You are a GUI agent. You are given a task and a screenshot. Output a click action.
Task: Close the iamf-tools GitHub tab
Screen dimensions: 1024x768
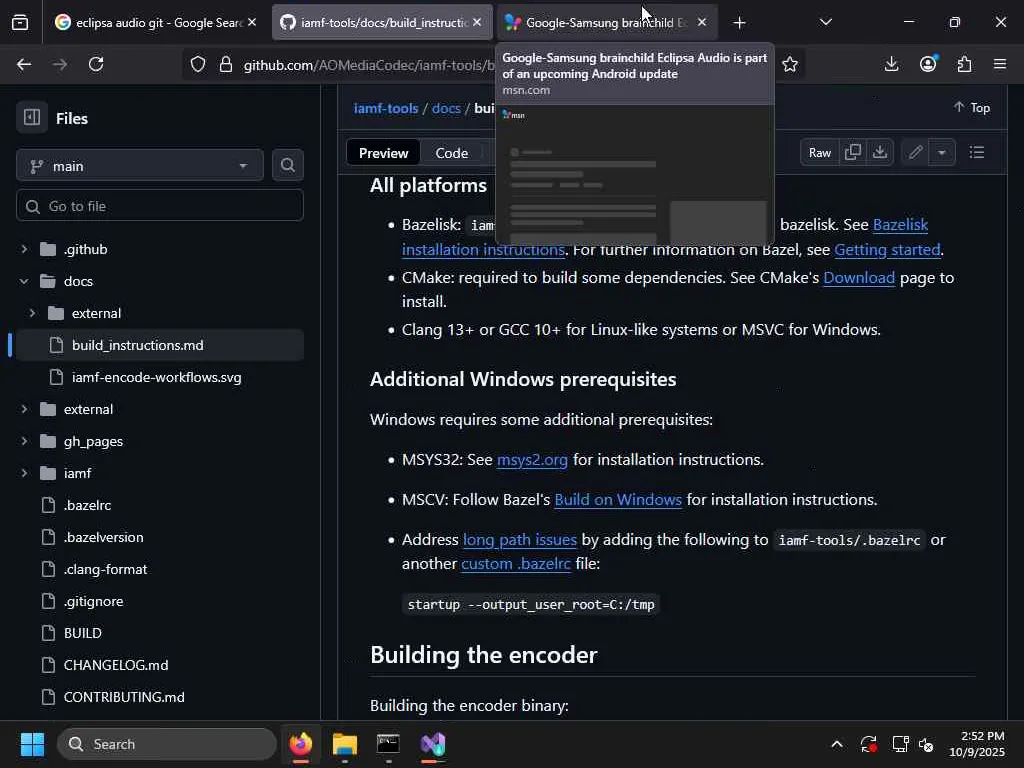pos(477,22)
